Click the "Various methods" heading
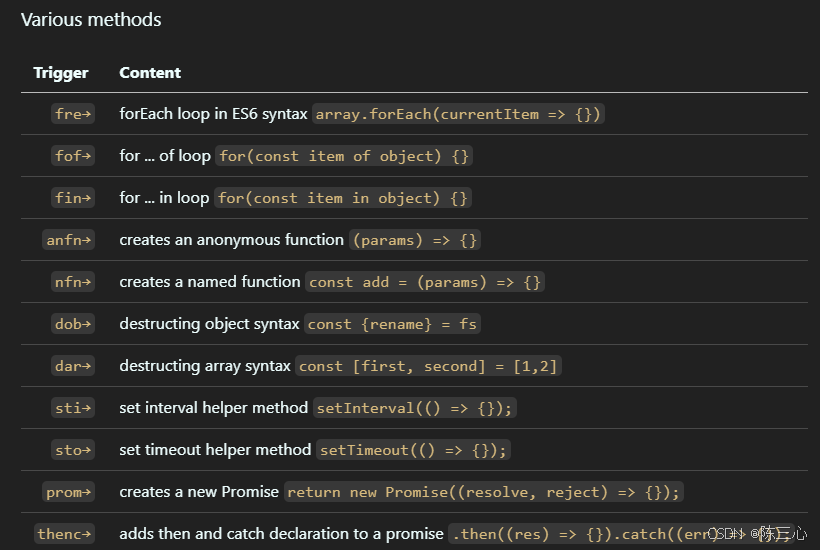Viewport: 820px width, 550px height. pos(91,20)
